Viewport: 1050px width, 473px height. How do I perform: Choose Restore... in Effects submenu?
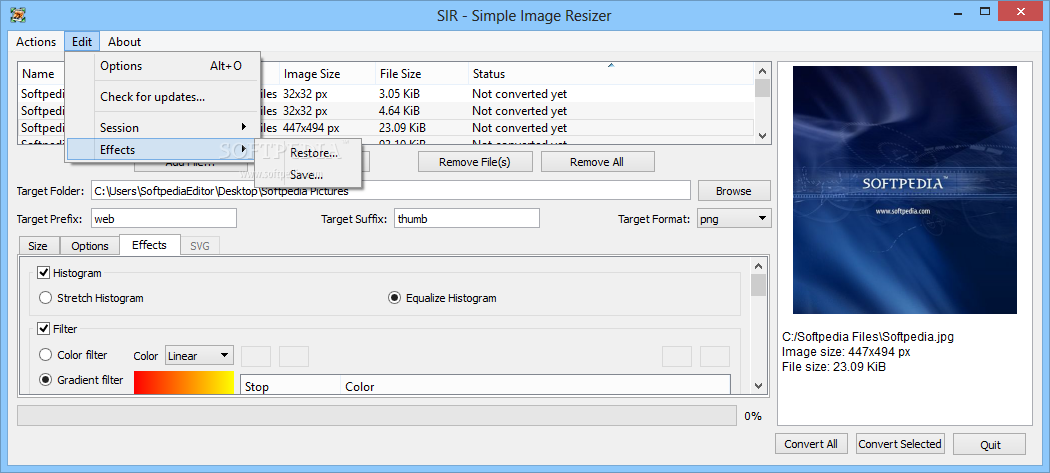coord(313,153)
